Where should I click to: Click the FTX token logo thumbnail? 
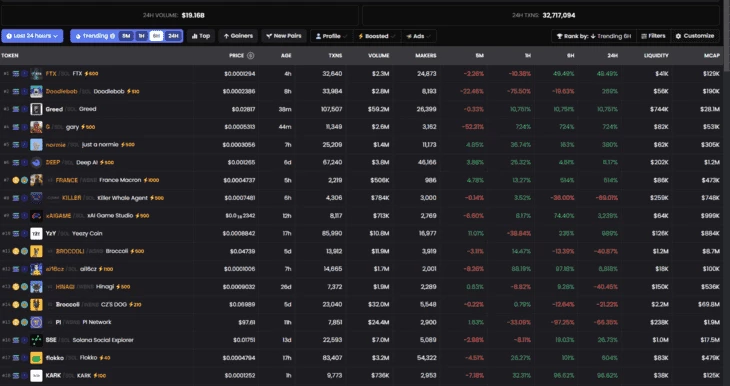pos(36,74)
